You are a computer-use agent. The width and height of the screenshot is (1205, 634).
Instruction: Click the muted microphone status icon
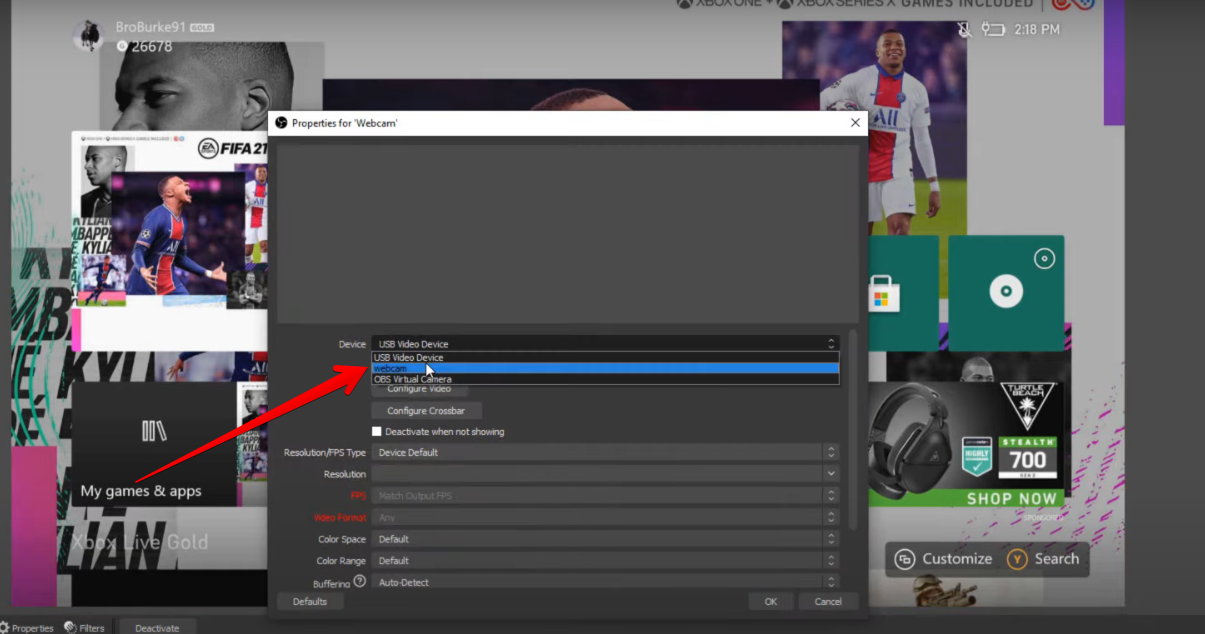[964, 30]
